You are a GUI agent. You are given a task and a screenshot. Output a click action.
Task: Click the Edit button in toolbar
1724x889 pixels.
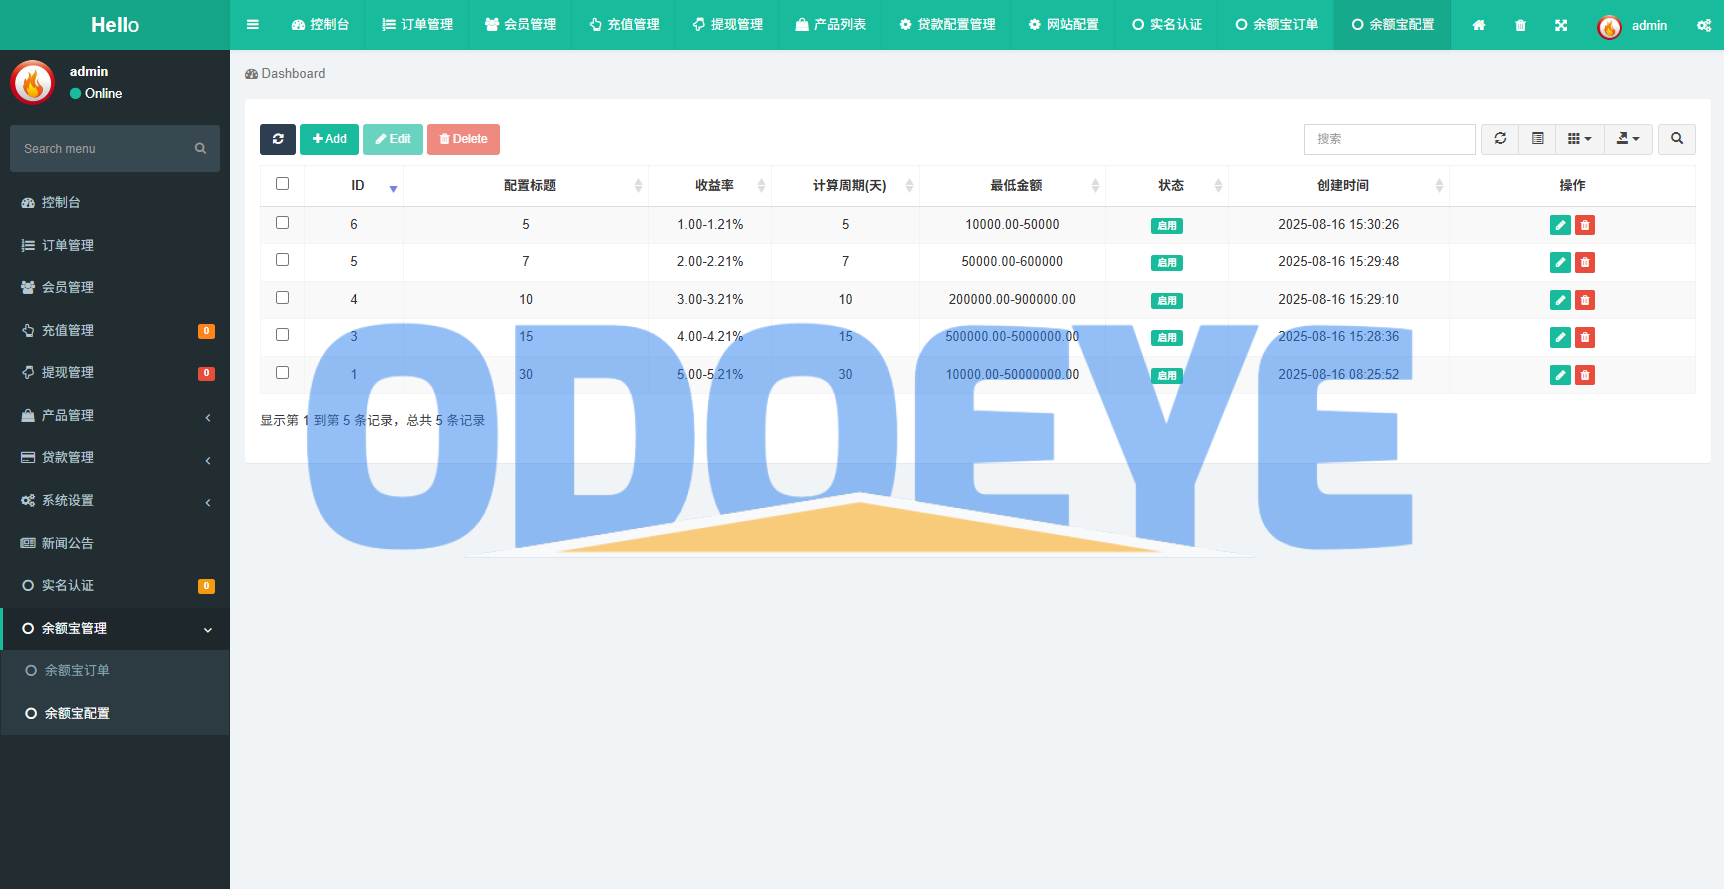[393, 139]
